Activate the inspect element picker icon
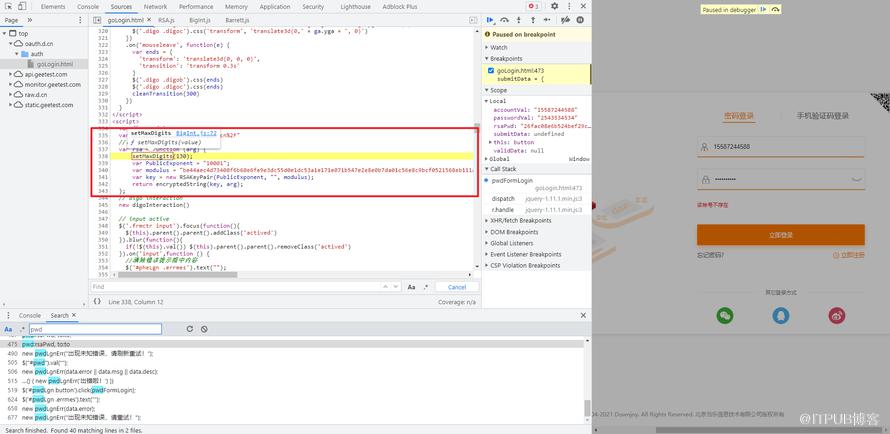 coord(9,6)
